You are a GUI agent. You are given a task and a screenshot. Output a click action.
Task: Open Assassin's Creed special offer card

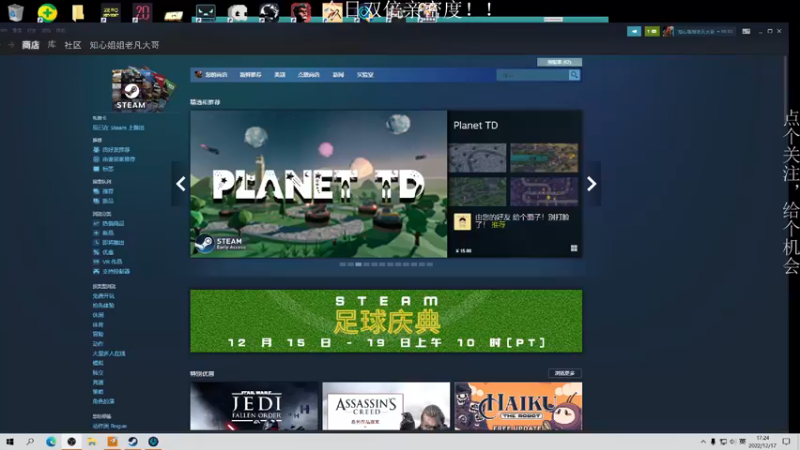386,406
